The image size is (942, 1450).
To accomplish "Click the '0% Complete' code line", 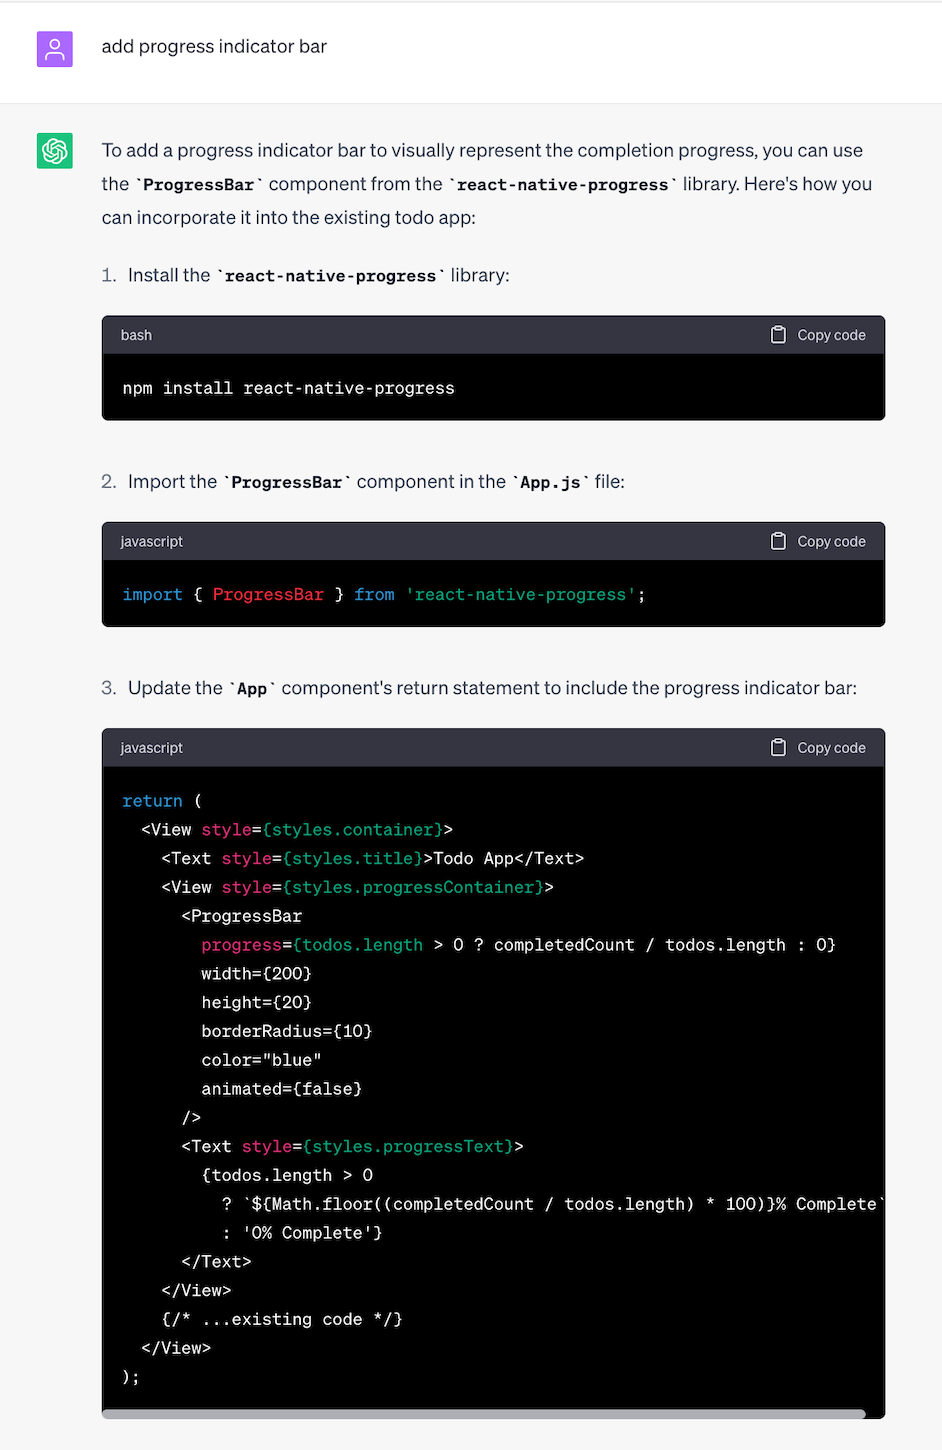I will 302,1233.
